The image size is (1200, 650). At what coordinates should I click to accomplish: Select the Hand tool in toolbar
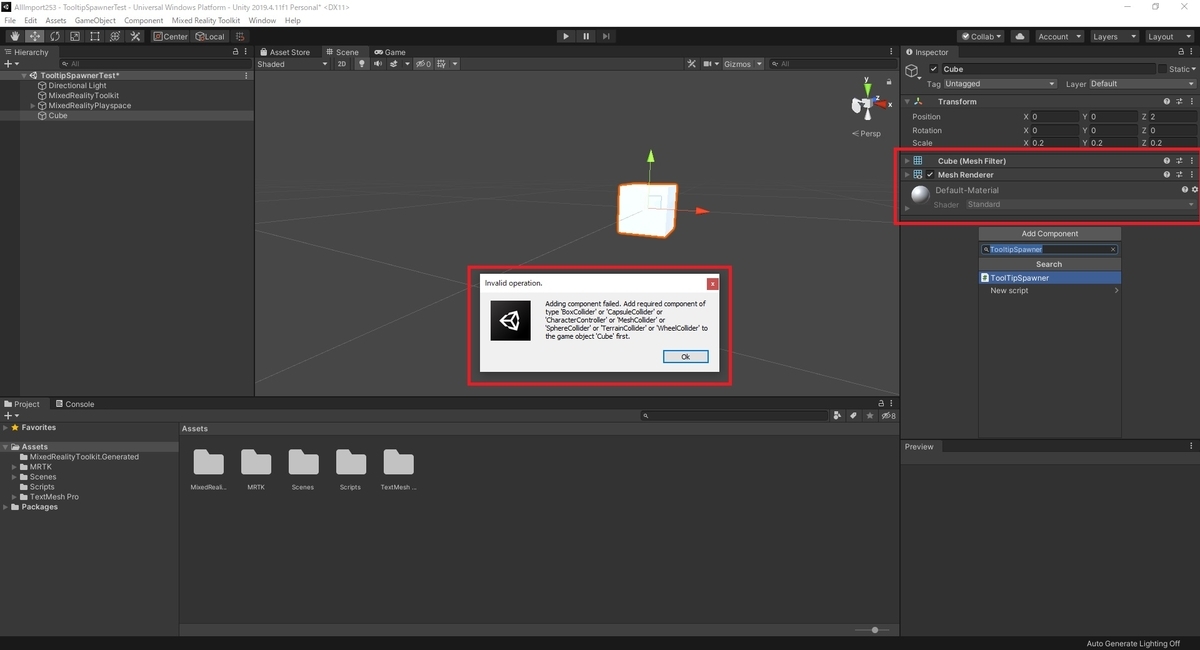(x=14, y=36)
